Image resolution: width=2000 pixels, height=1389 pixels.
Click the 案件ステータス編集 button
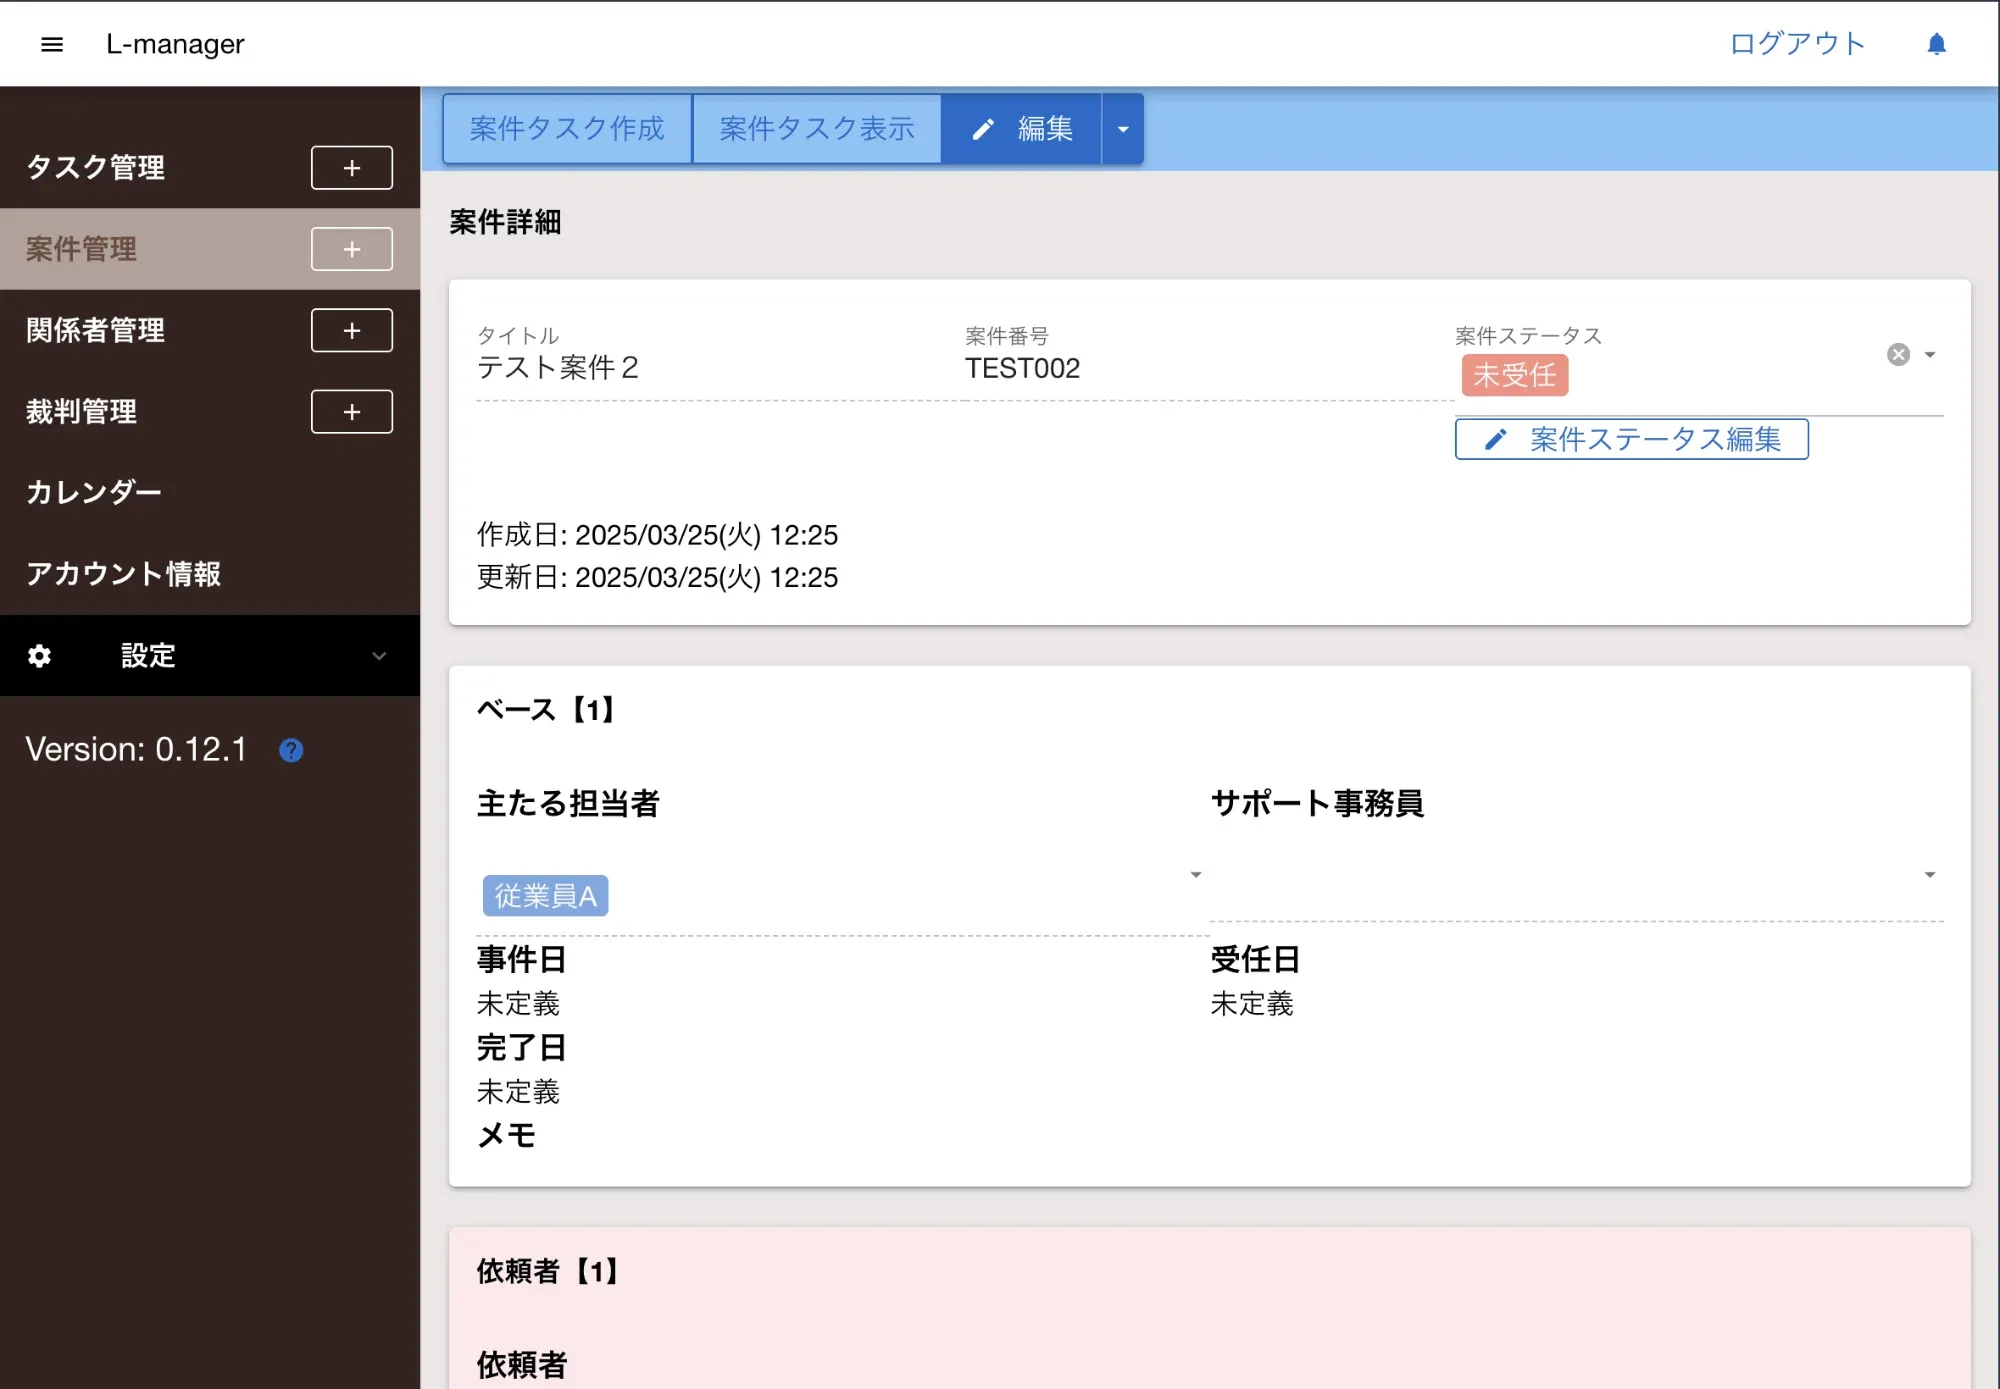click(x=1631, y=440)
